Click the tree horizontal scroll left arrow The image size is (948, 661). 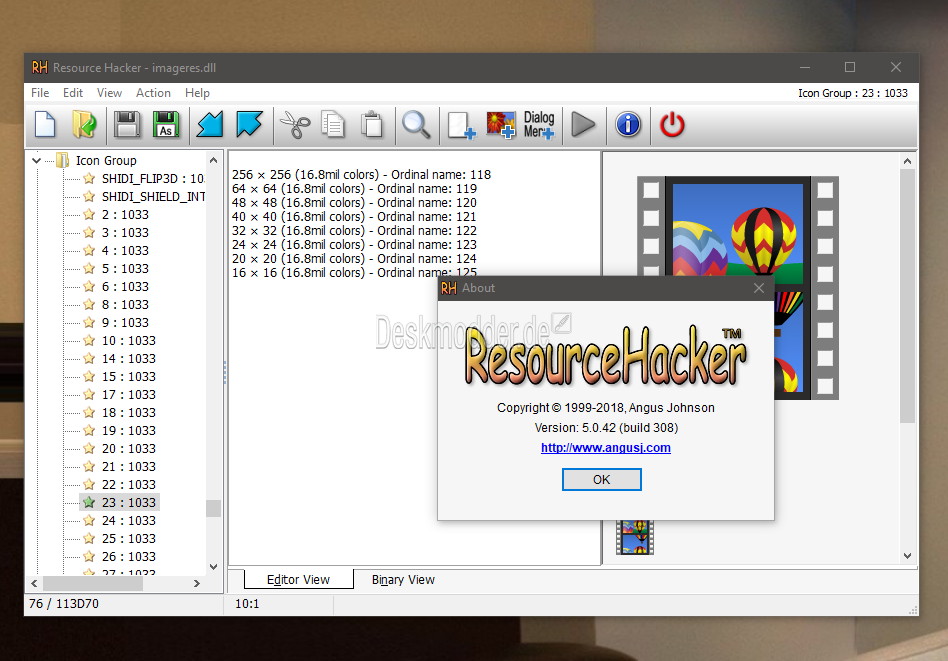point(34,584)
